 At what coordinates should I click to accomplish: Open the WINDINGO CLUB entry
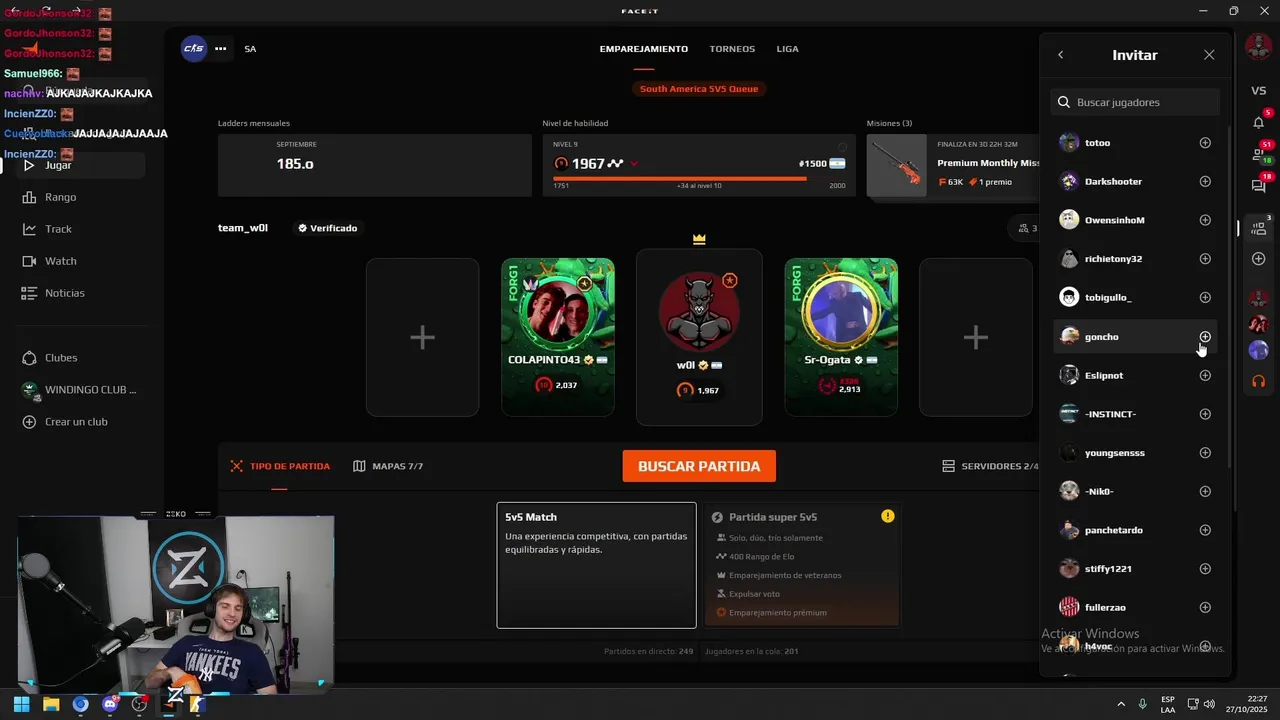79,390
